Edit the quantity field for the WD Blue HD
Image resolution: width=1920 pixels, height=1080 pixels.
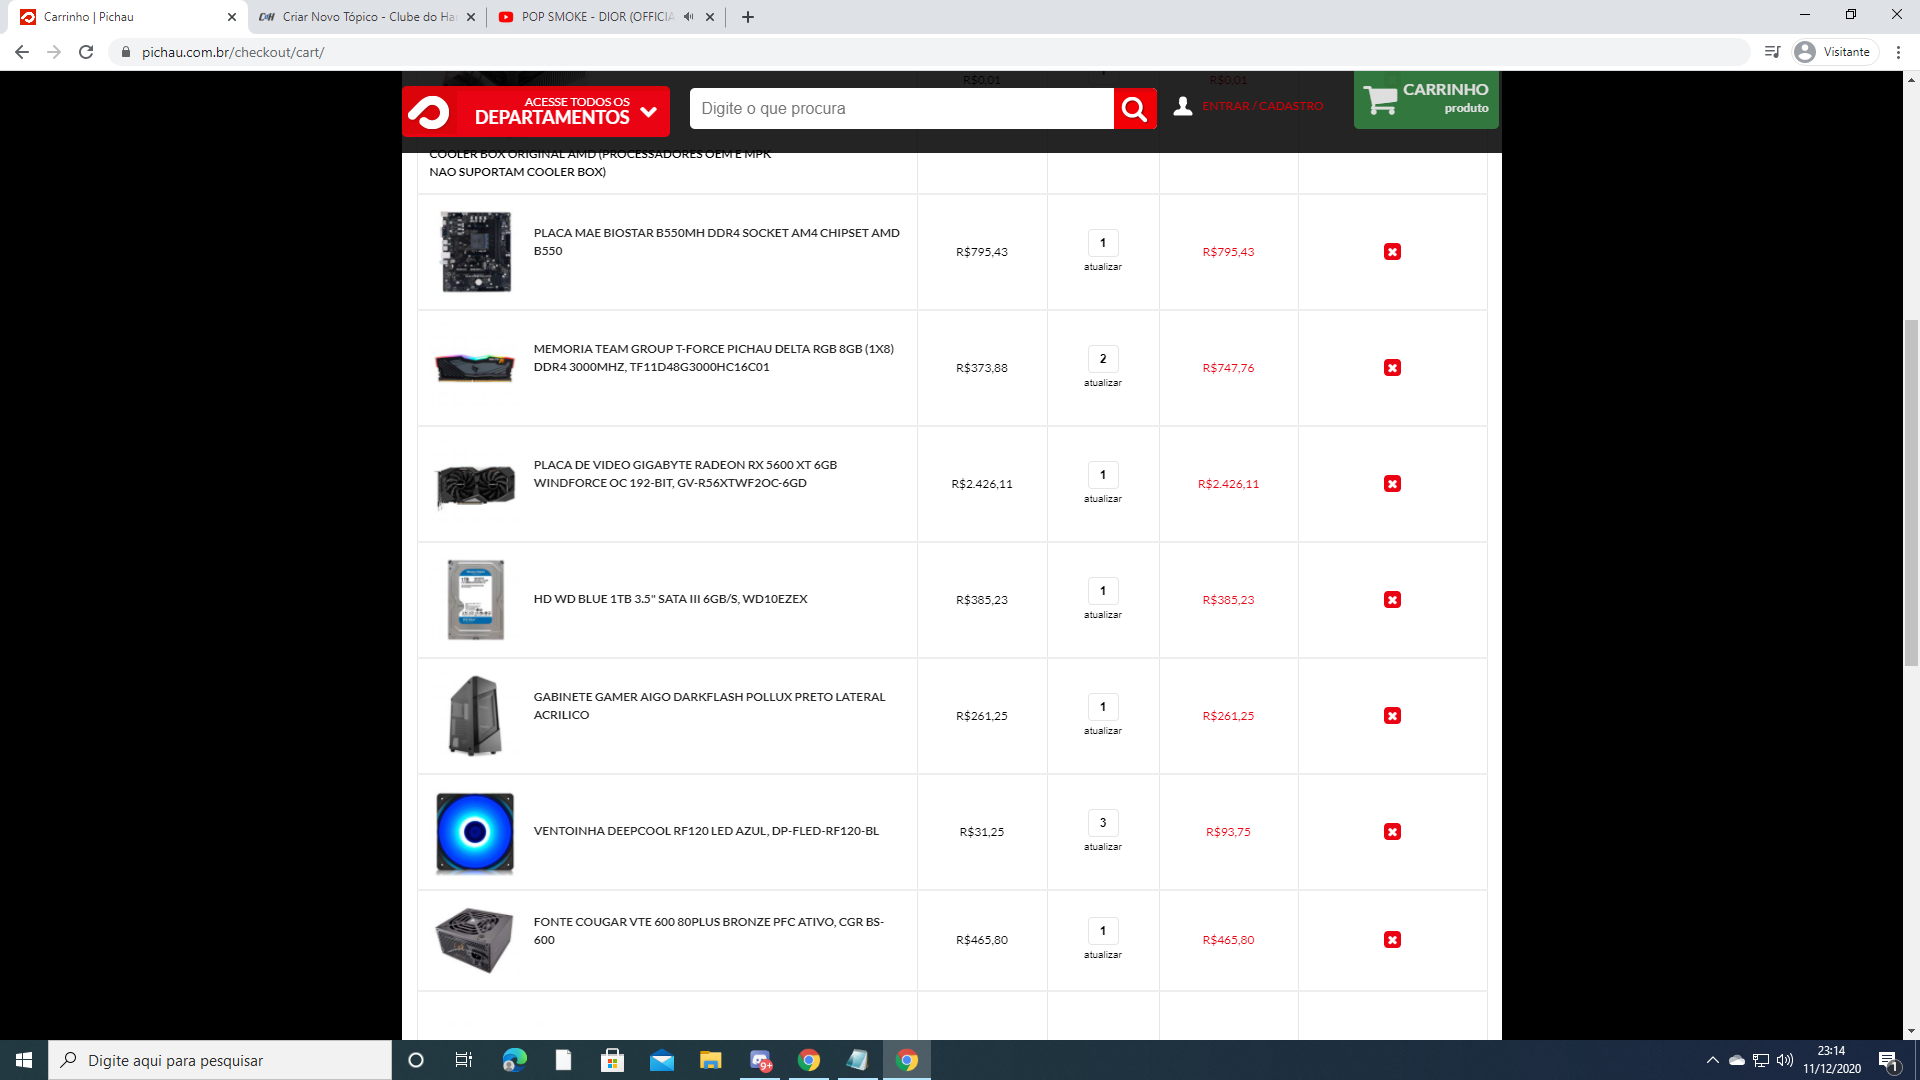coord(1103,591)
